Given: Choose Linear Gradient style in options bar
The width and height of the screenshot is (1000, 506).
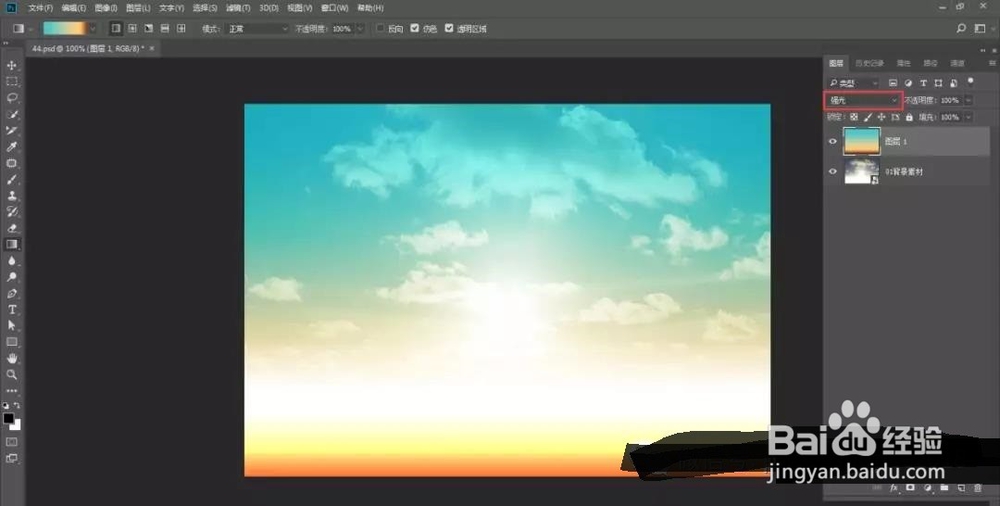Looking at the screenshot, I should tap(115, 29).
